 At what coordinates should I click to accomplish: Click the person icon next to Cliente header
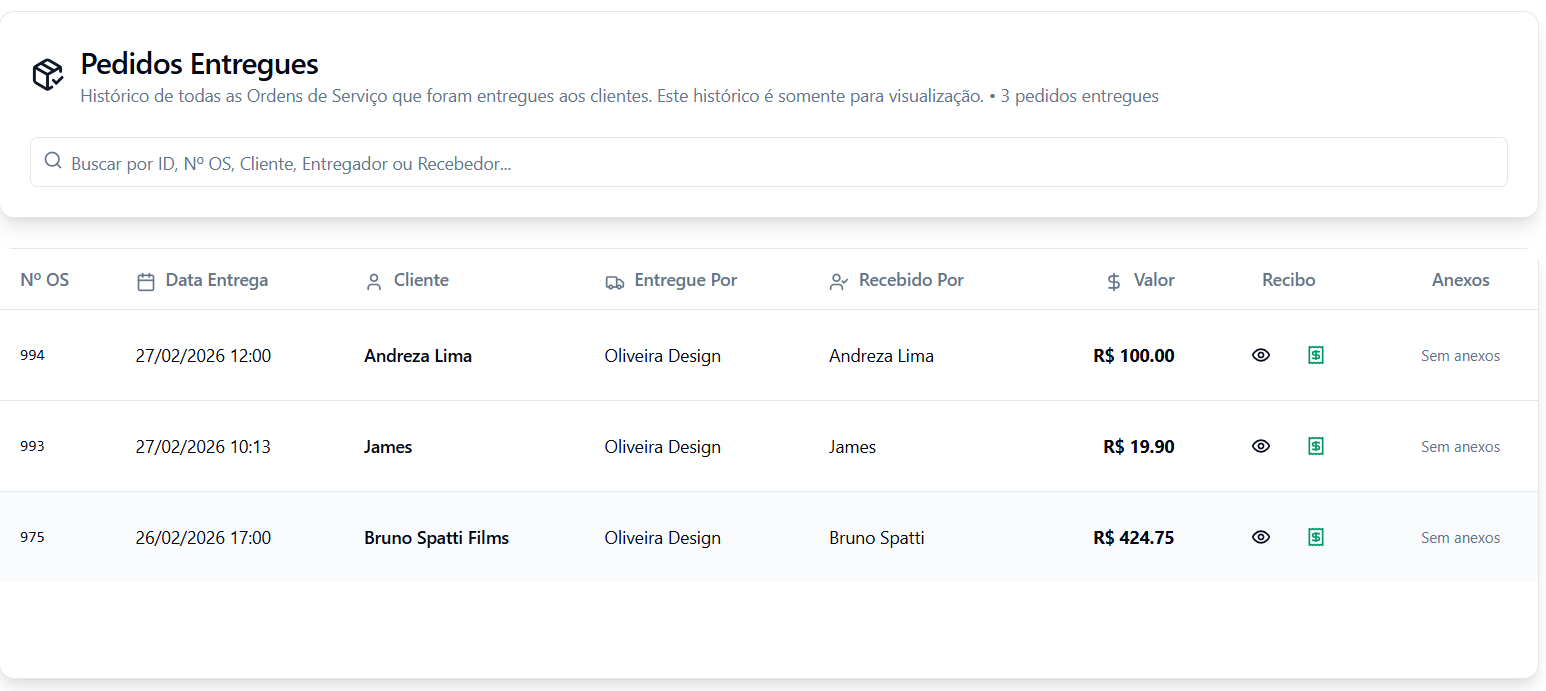(374, 280)
